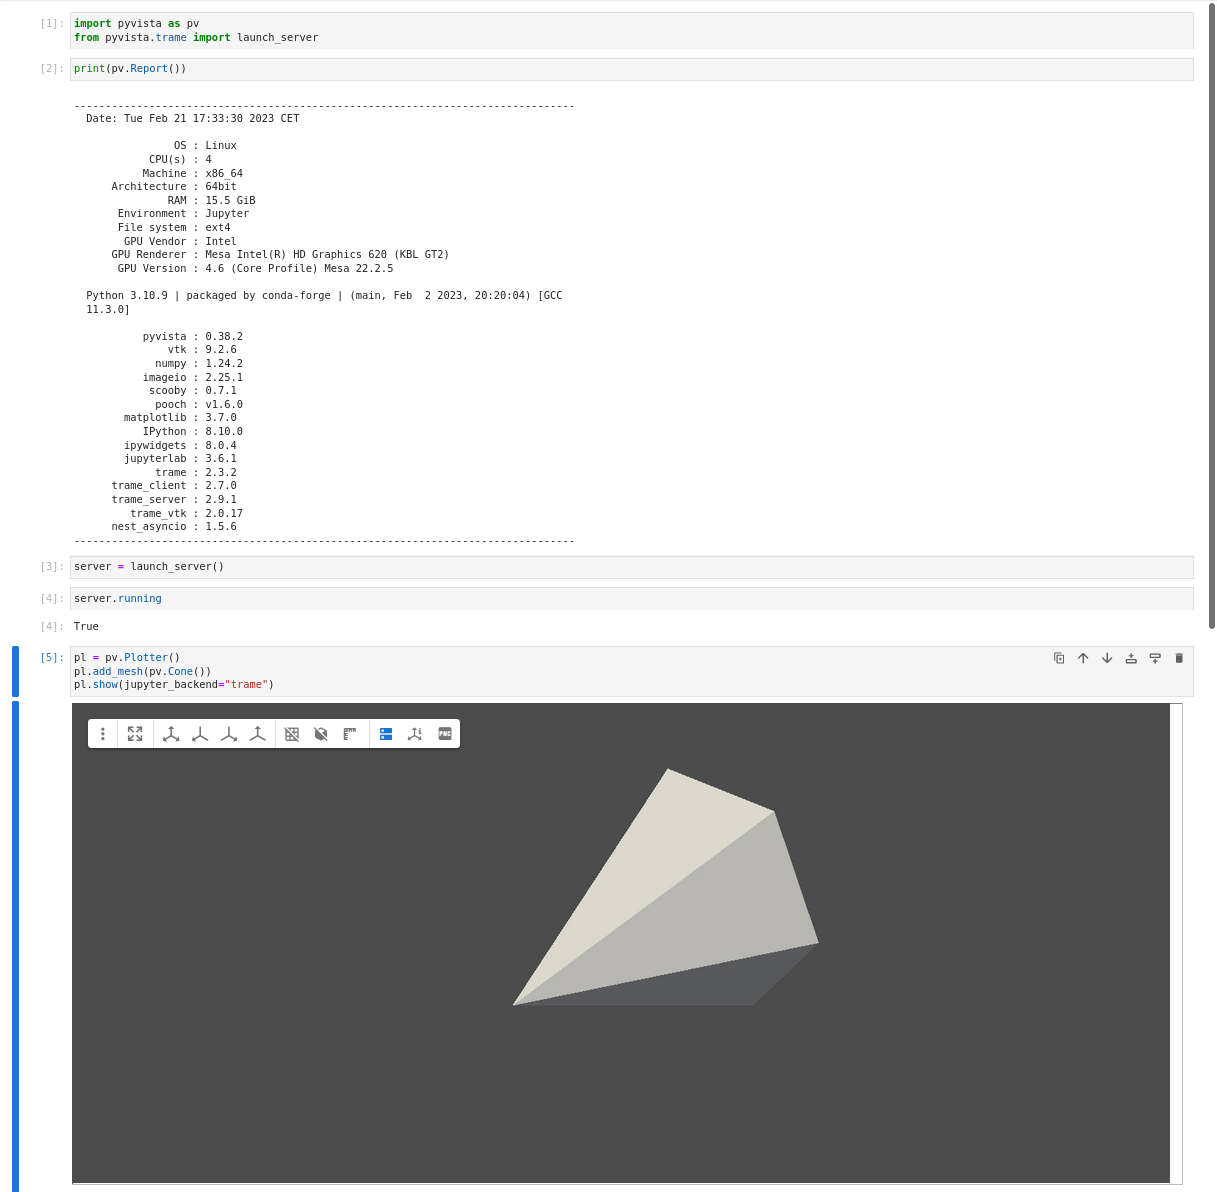Move the selected cell up
1217x1192 pixels.
click(x=1083, y=658)
